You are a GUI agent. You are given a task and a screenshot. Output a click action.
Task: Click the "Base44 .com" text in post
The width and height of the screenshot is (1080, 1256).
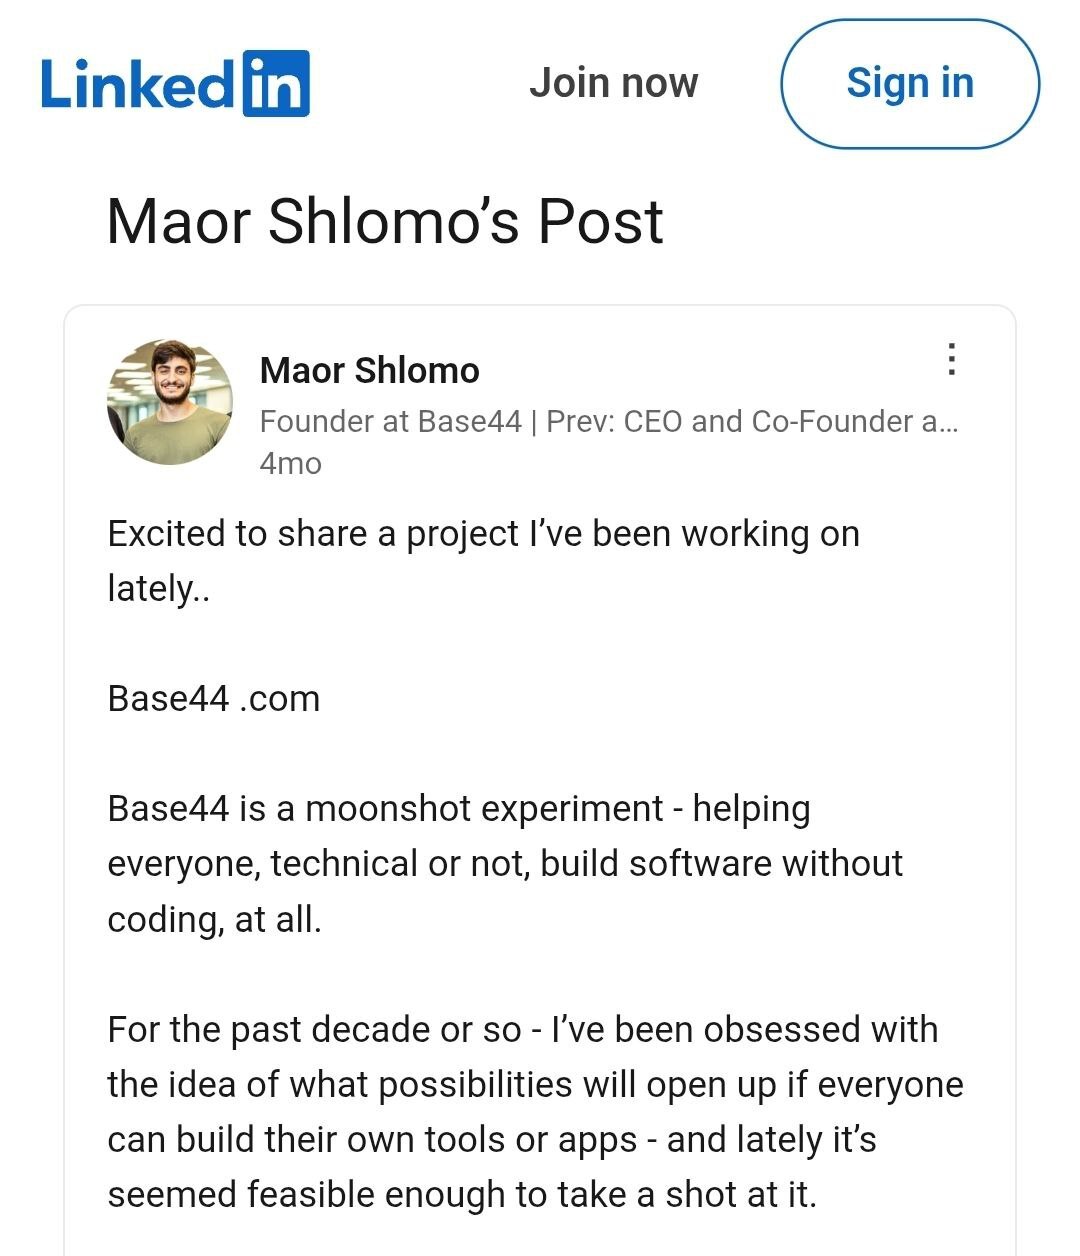click(213, 698)
